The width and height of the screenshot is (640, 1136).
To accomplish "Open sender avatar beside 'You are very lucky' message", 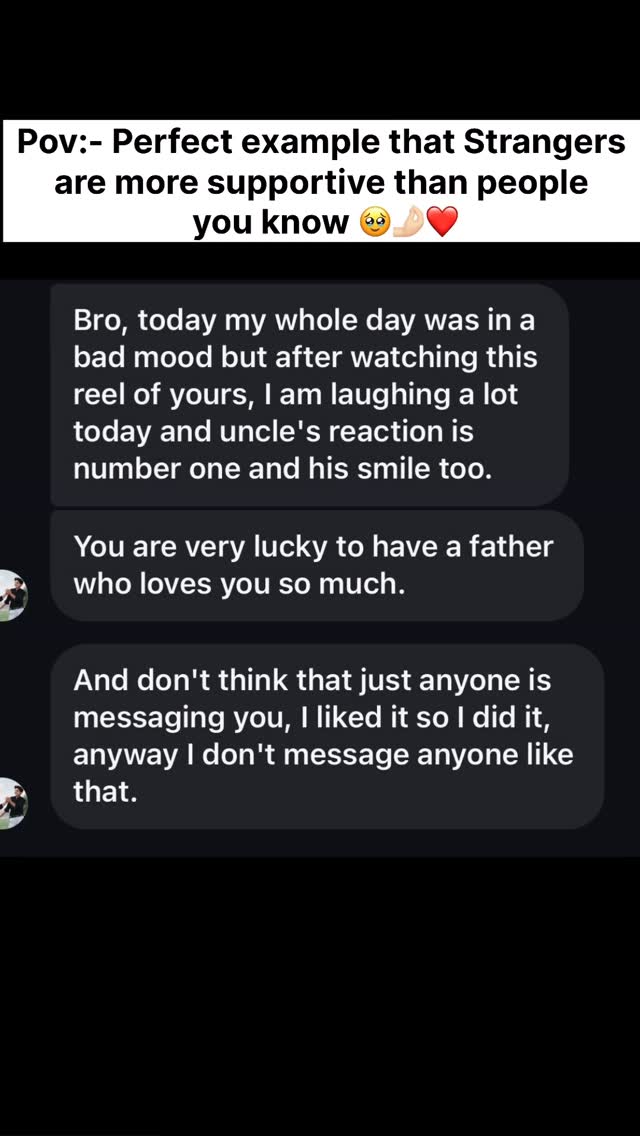I will pyautogui.click(x=12, y=595).
